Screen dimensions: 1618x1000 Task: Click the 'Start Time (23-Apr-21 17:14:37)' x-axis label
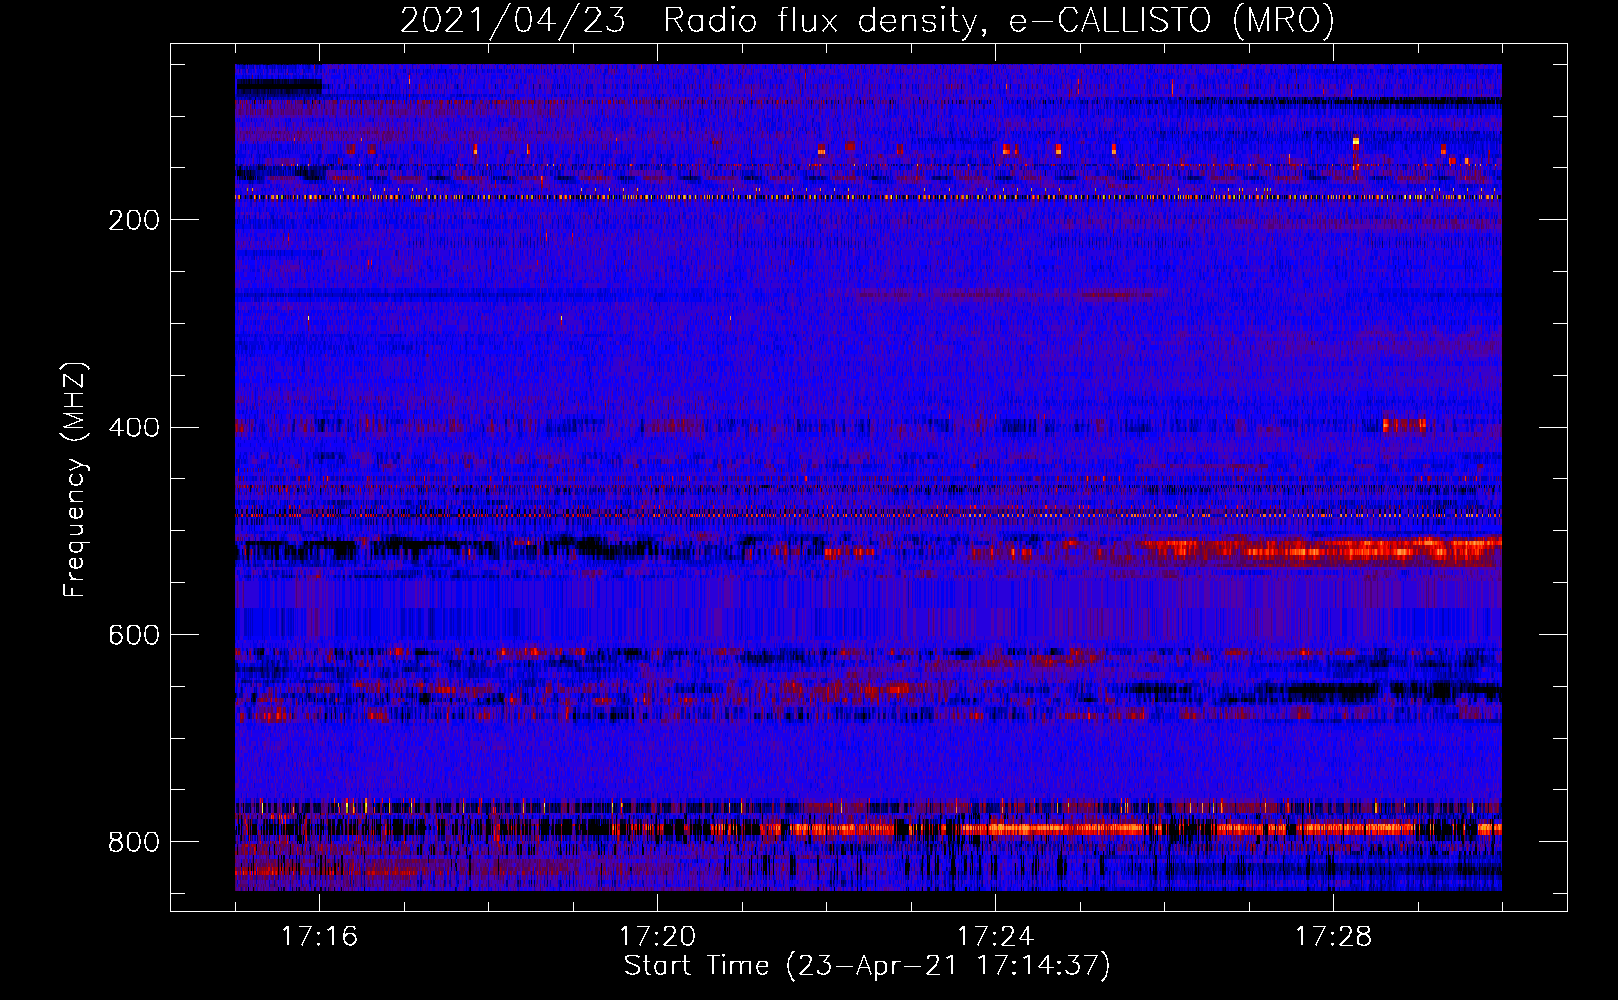[x=867, y=966]
